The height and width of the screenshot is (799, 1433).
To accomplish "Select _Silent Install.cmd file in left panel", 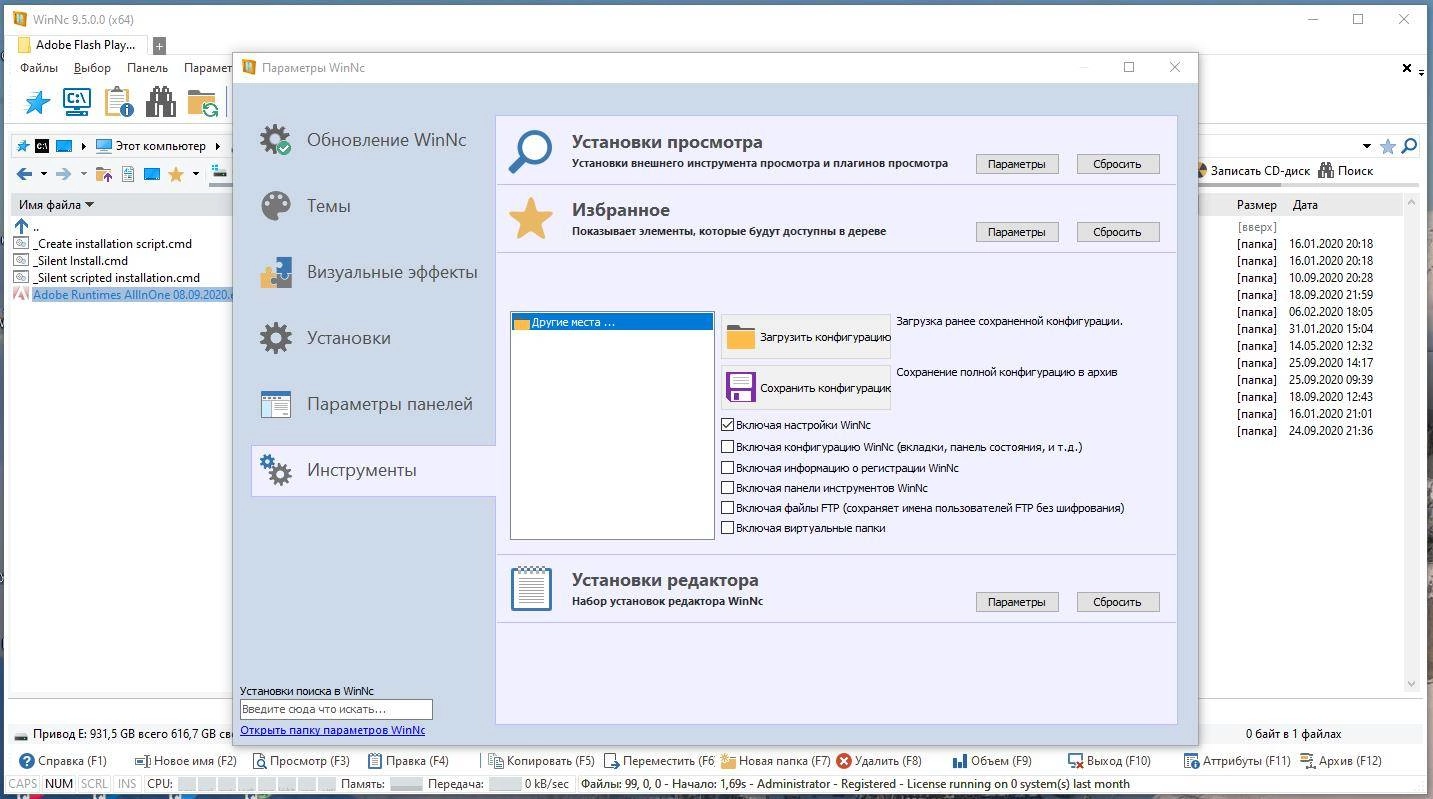I will (81, 261).
